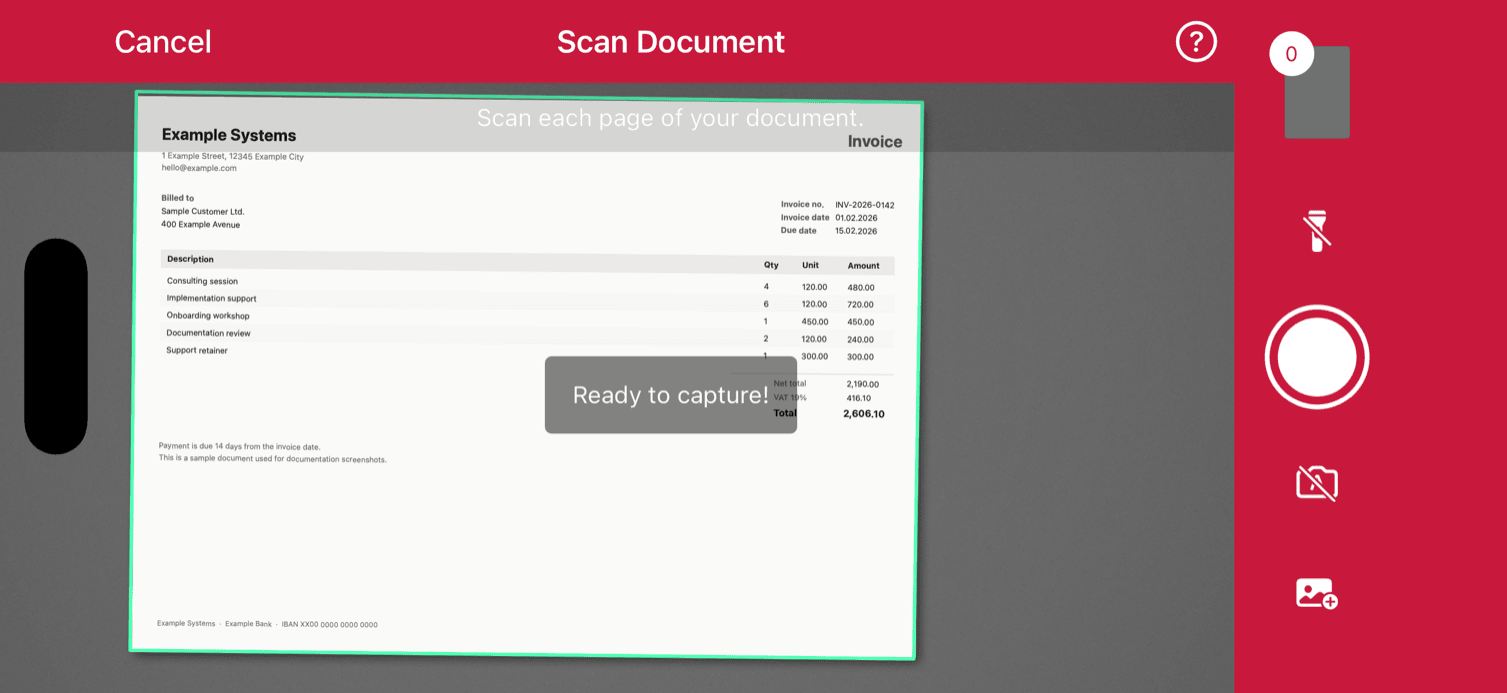Tap the 'Support retainer' row description
Screen dimensions: 1507x693
point(197,350)
